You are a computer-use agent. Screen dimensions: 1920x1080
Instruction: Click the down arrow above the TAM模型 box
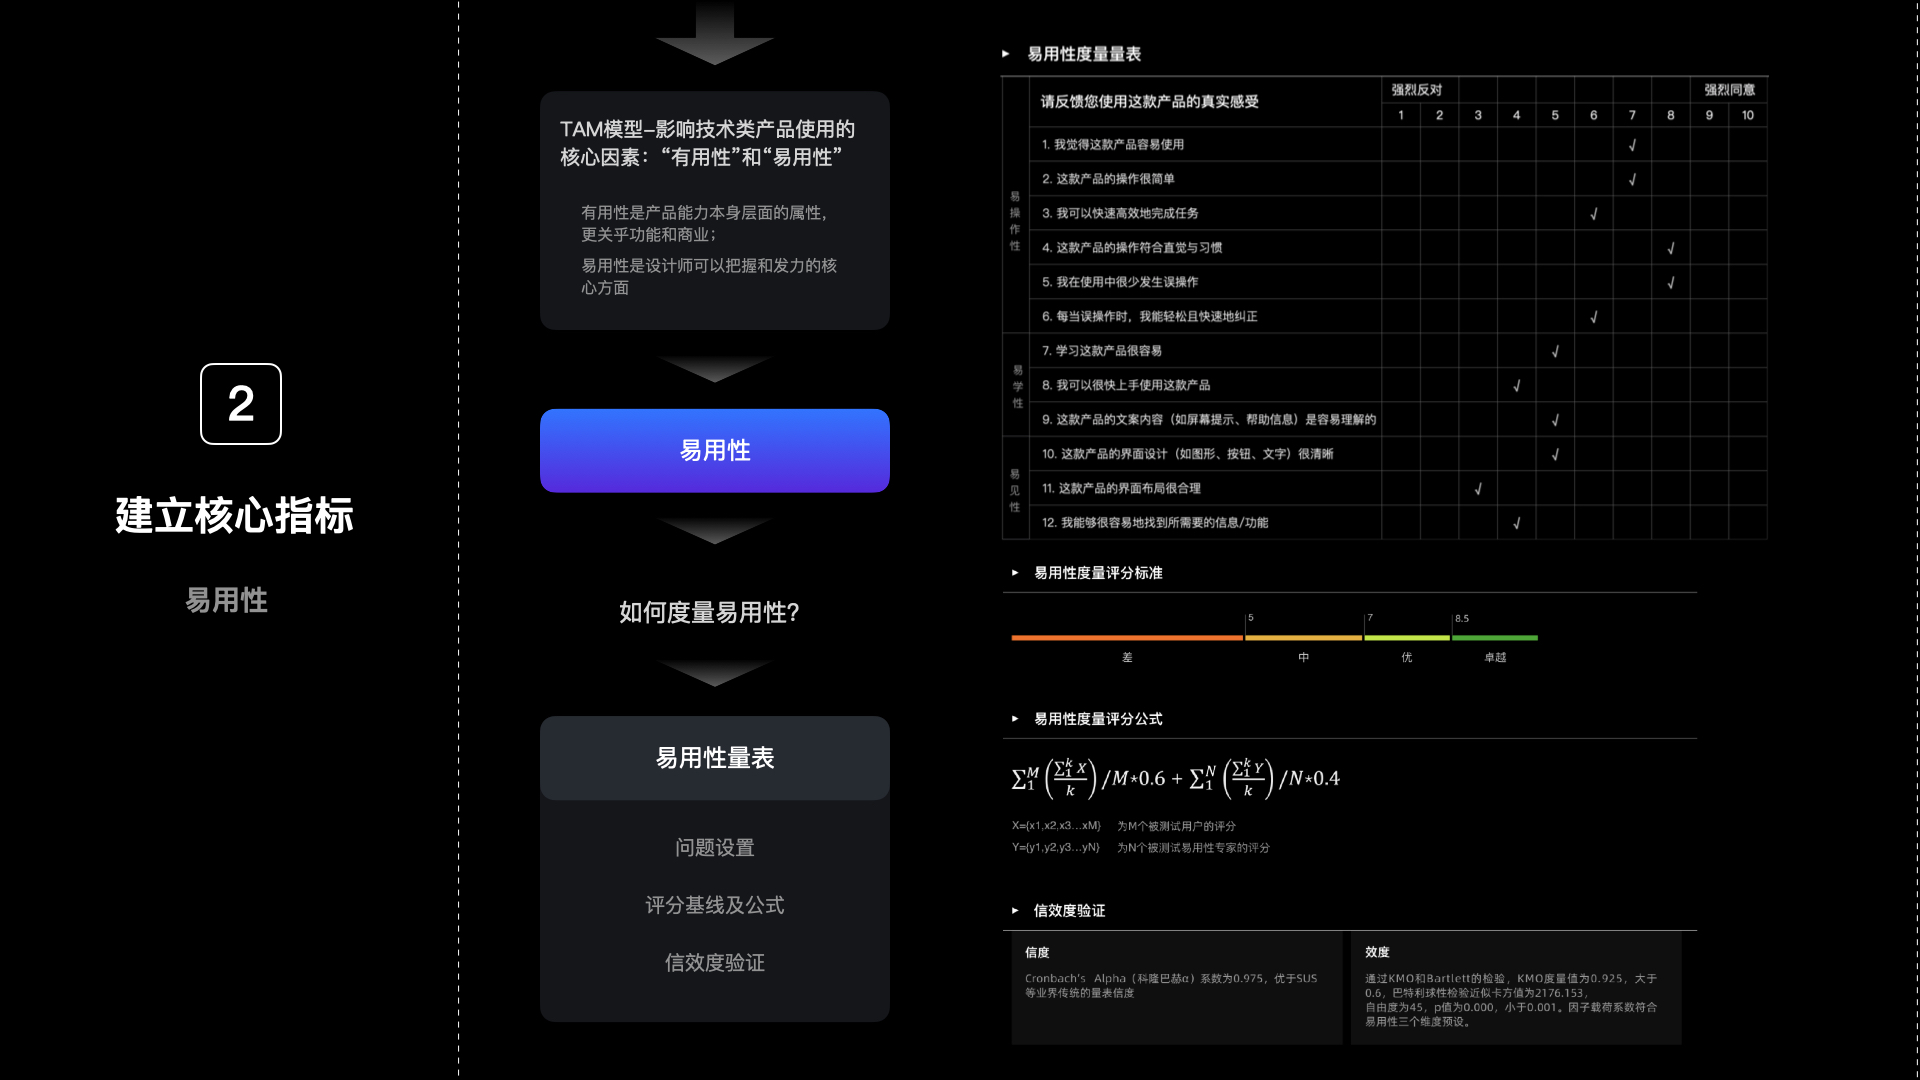click(714, 35)
